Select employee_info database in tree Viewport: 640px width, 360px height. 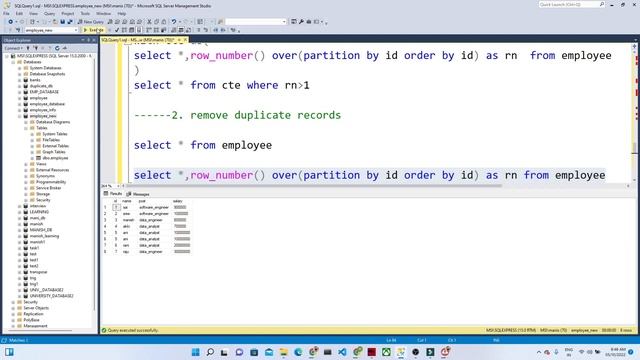42,110
